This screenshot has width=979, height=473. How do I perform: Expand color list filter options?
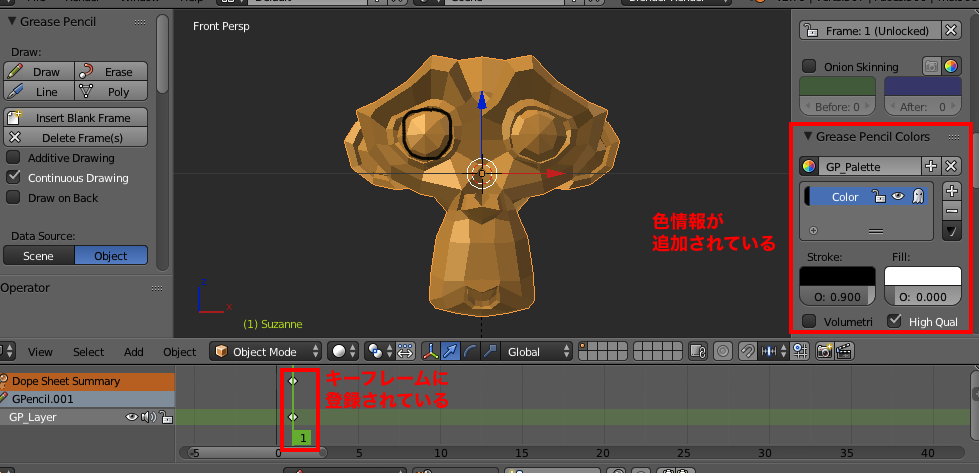pyautogui.click(x=813, y=230)
